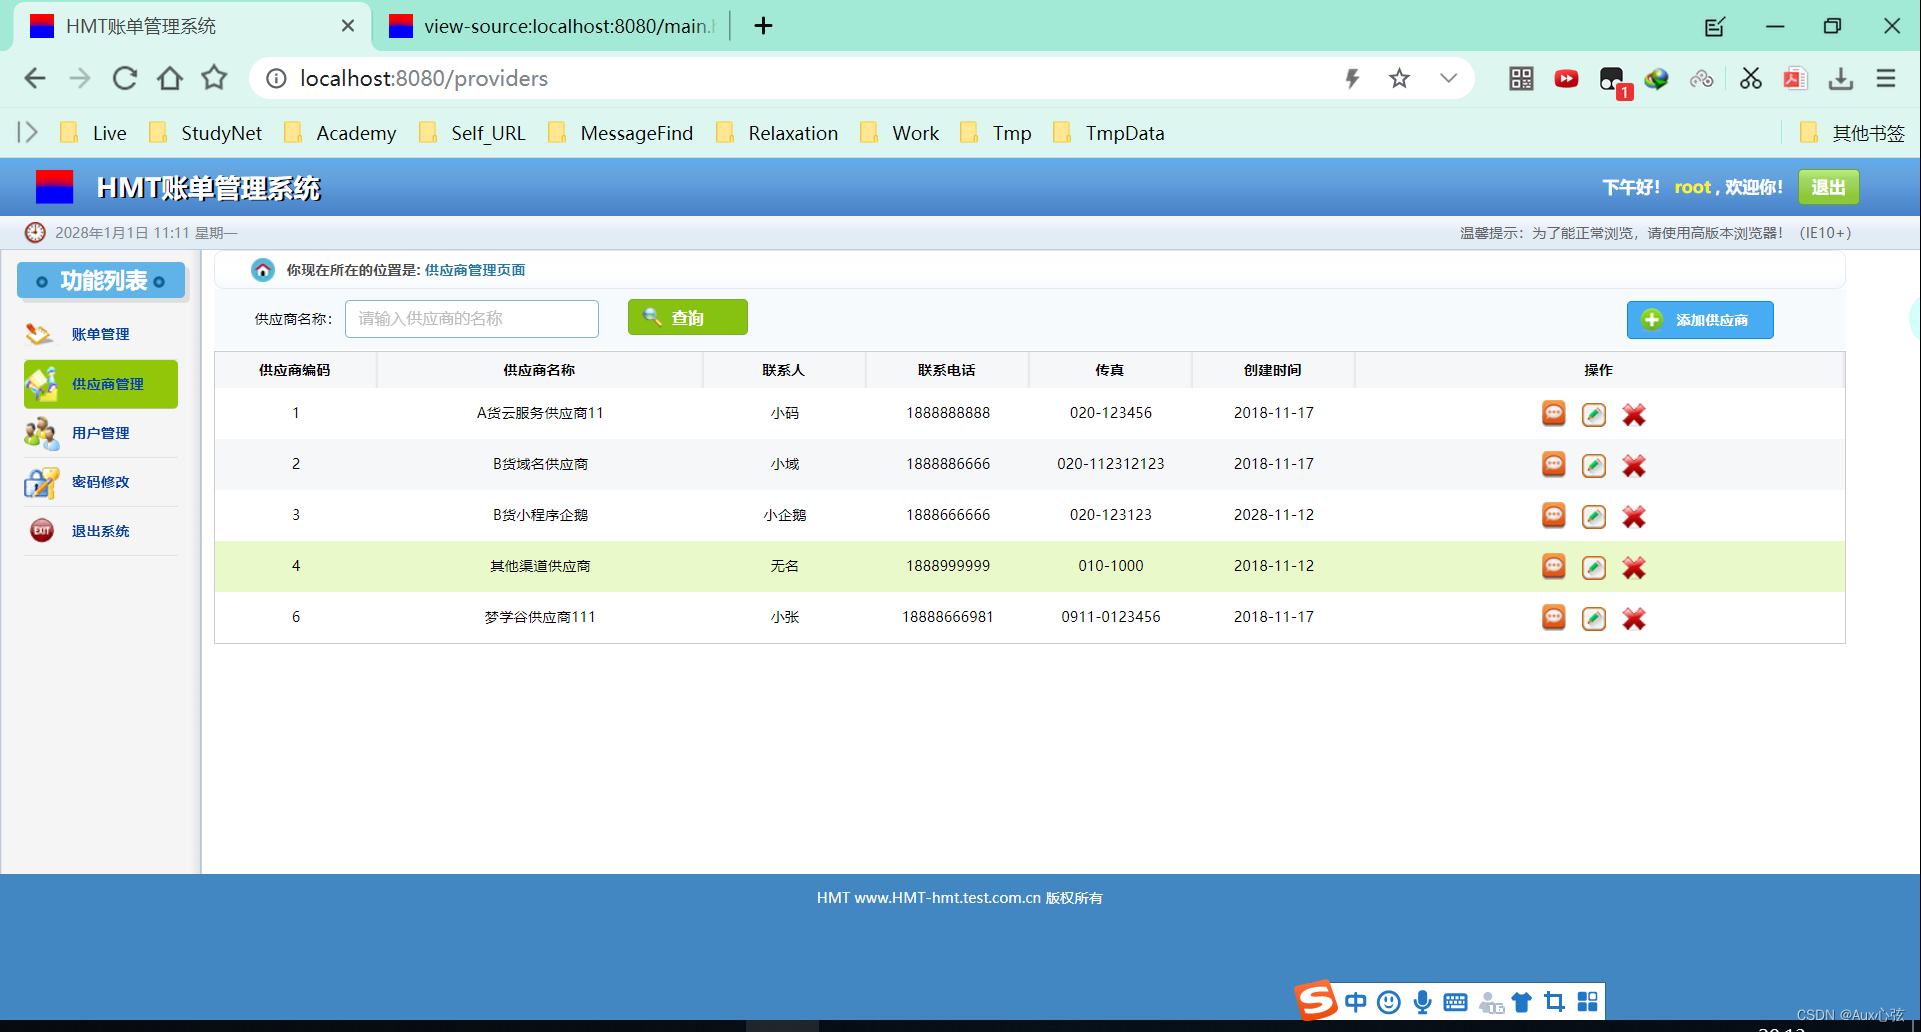
Task: Edit supplier 梦学谷供应商111
Action: pos(1594,618)
